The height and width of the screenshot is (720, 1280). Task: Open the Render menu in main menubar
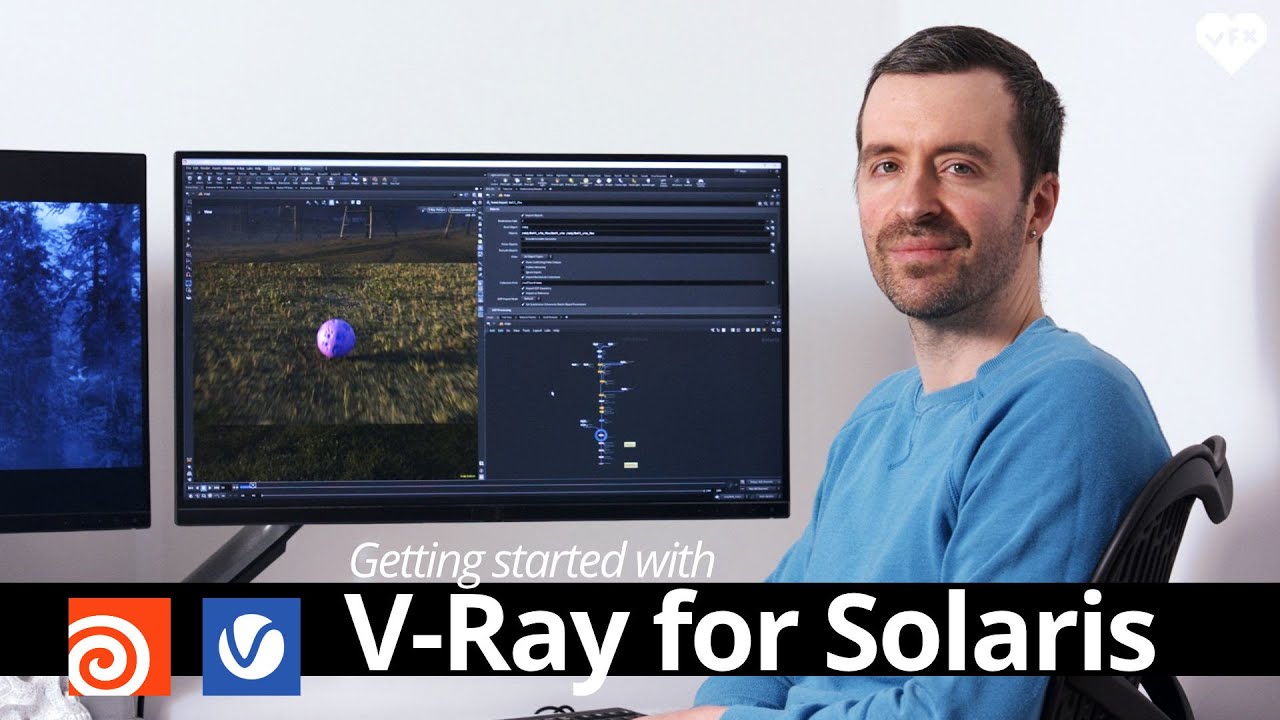(x=205, y=168)
